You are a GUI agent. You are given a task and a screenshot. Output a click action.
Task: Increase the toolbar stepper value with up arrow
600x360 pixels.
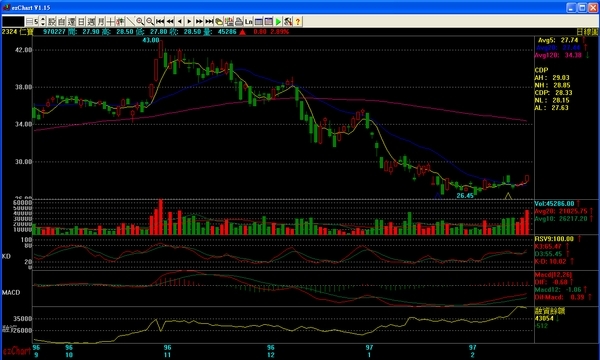click(42, 19)
